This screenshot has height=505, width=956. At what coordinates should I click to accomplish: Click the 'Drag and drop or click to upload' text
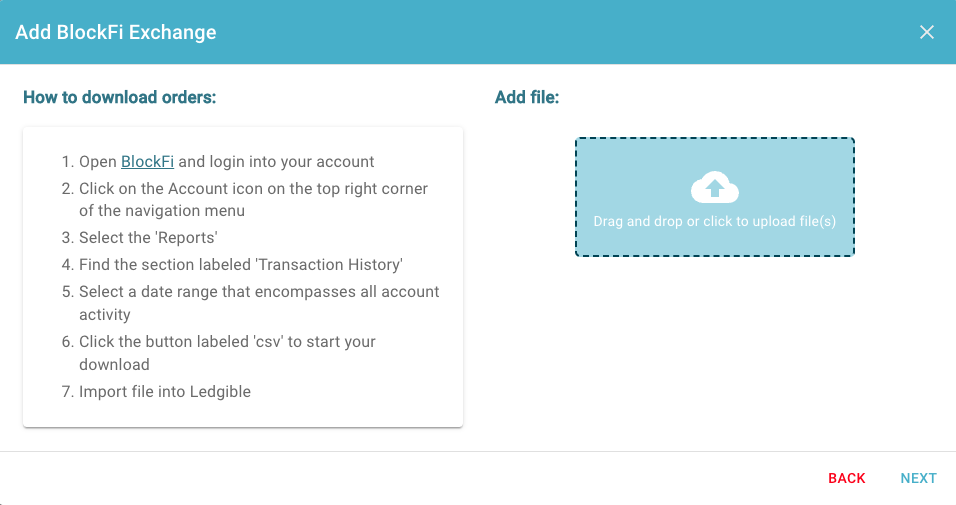coord(715,221)
